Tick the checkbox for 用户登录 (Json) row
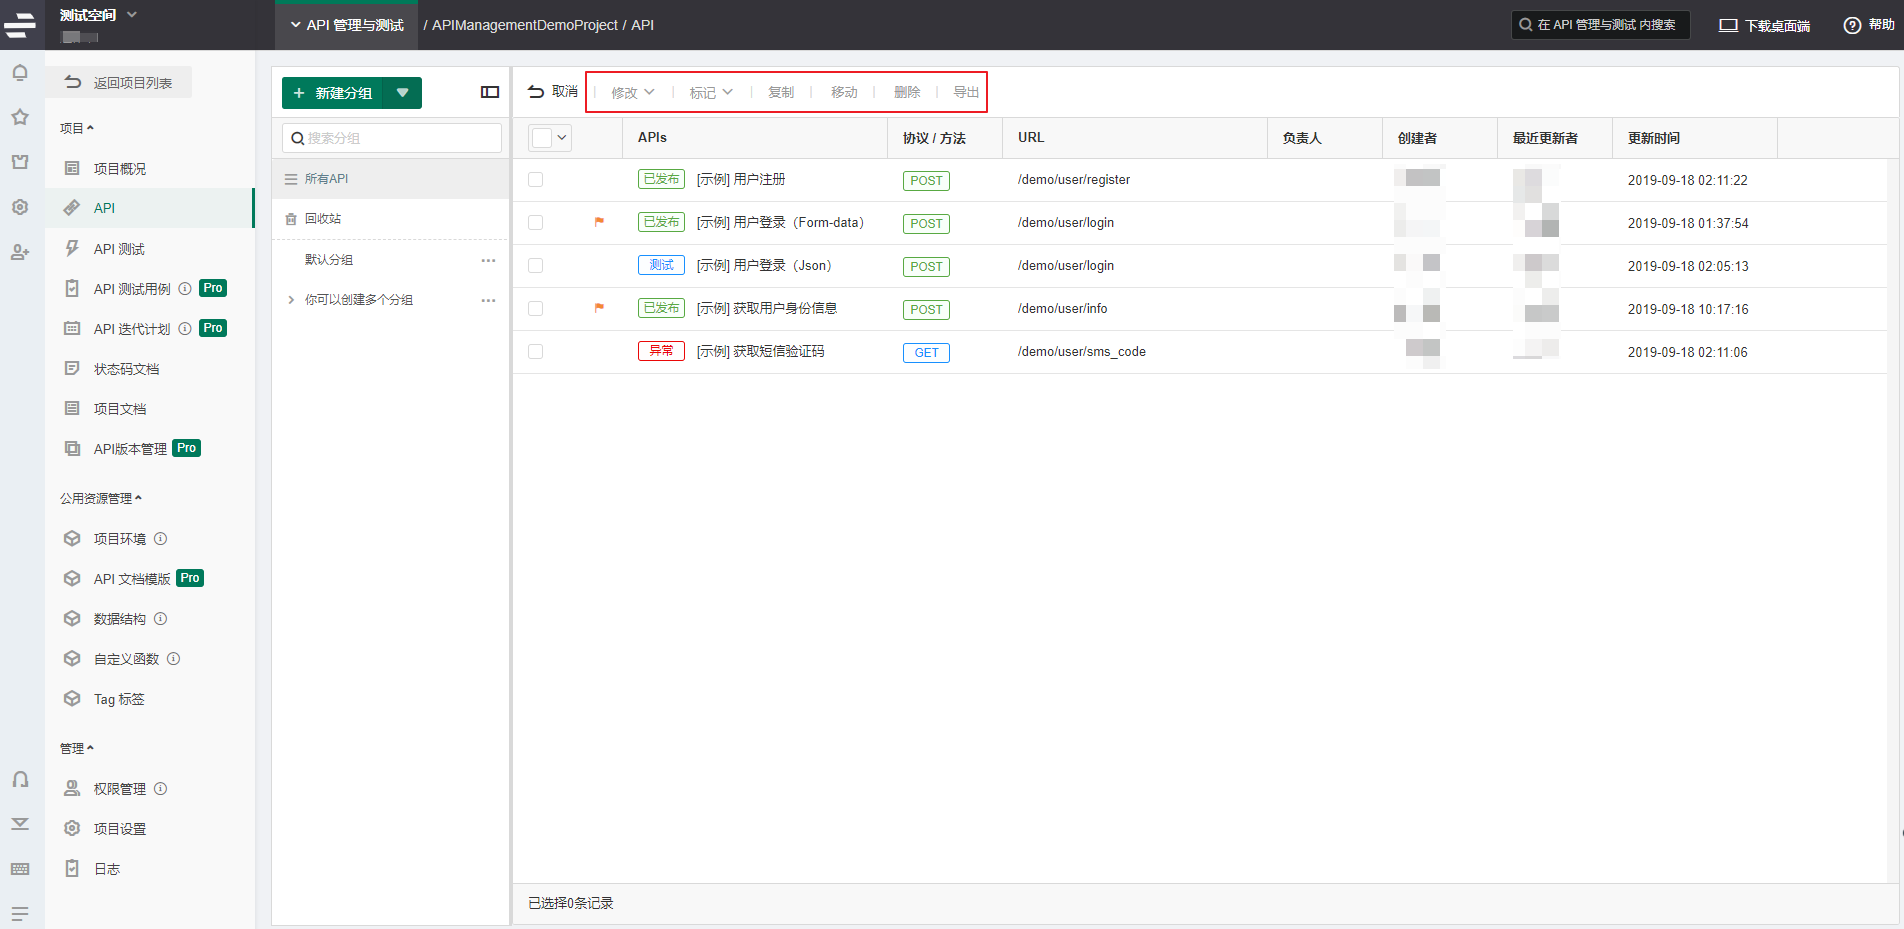Viewport: 1904px width, 929px height. tap(536, 266)
